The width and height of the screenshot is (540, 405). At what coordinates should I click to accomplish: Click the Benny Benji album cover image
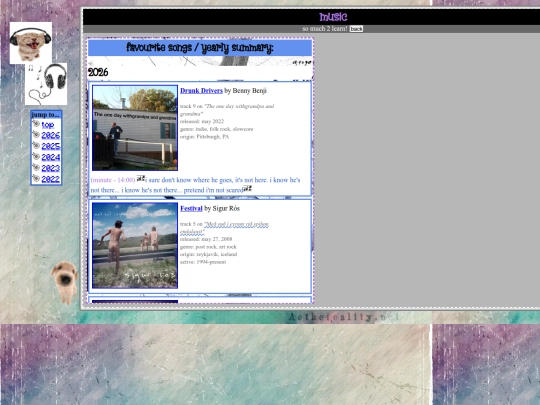click(x=135, y=128)
